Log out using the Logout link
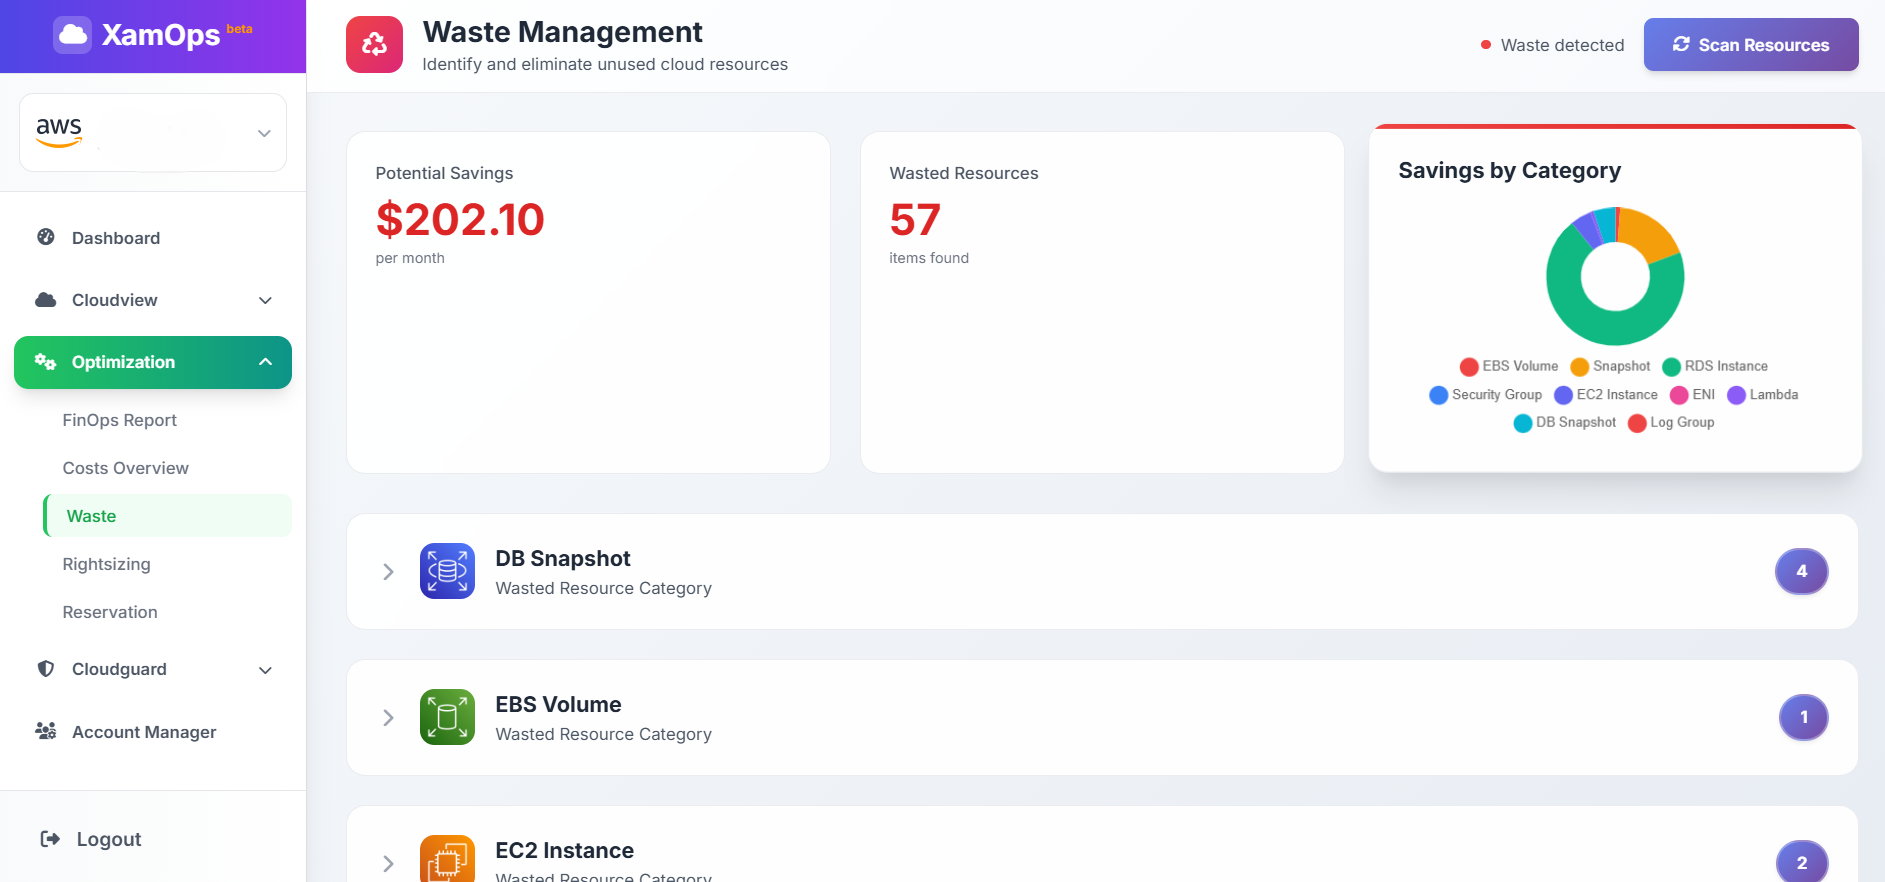The height and width of the screenshot is (882, 1885). tap(91, 839)
